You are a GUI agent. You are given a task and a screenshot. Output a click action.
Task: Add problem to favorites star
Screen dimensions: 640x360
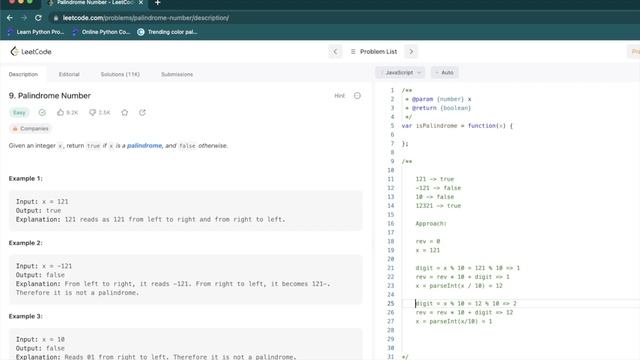click(x=124, y=113)
